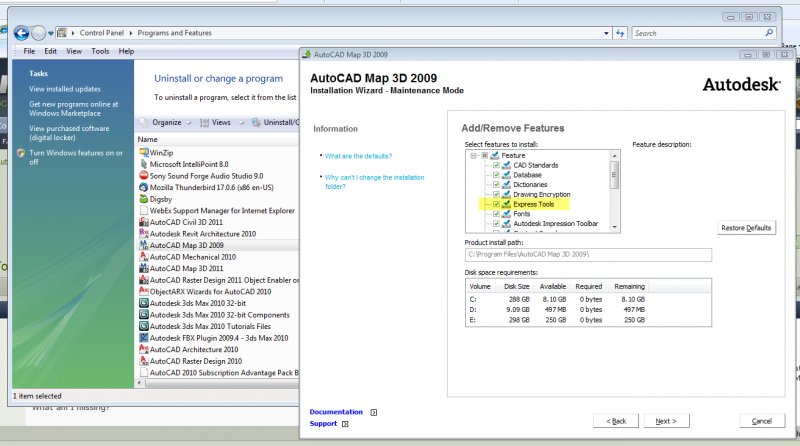Click the AutoCAD Mechanical 2010 icon
Viewport: 800px width, 446px height.
click(x=144, y=257)
